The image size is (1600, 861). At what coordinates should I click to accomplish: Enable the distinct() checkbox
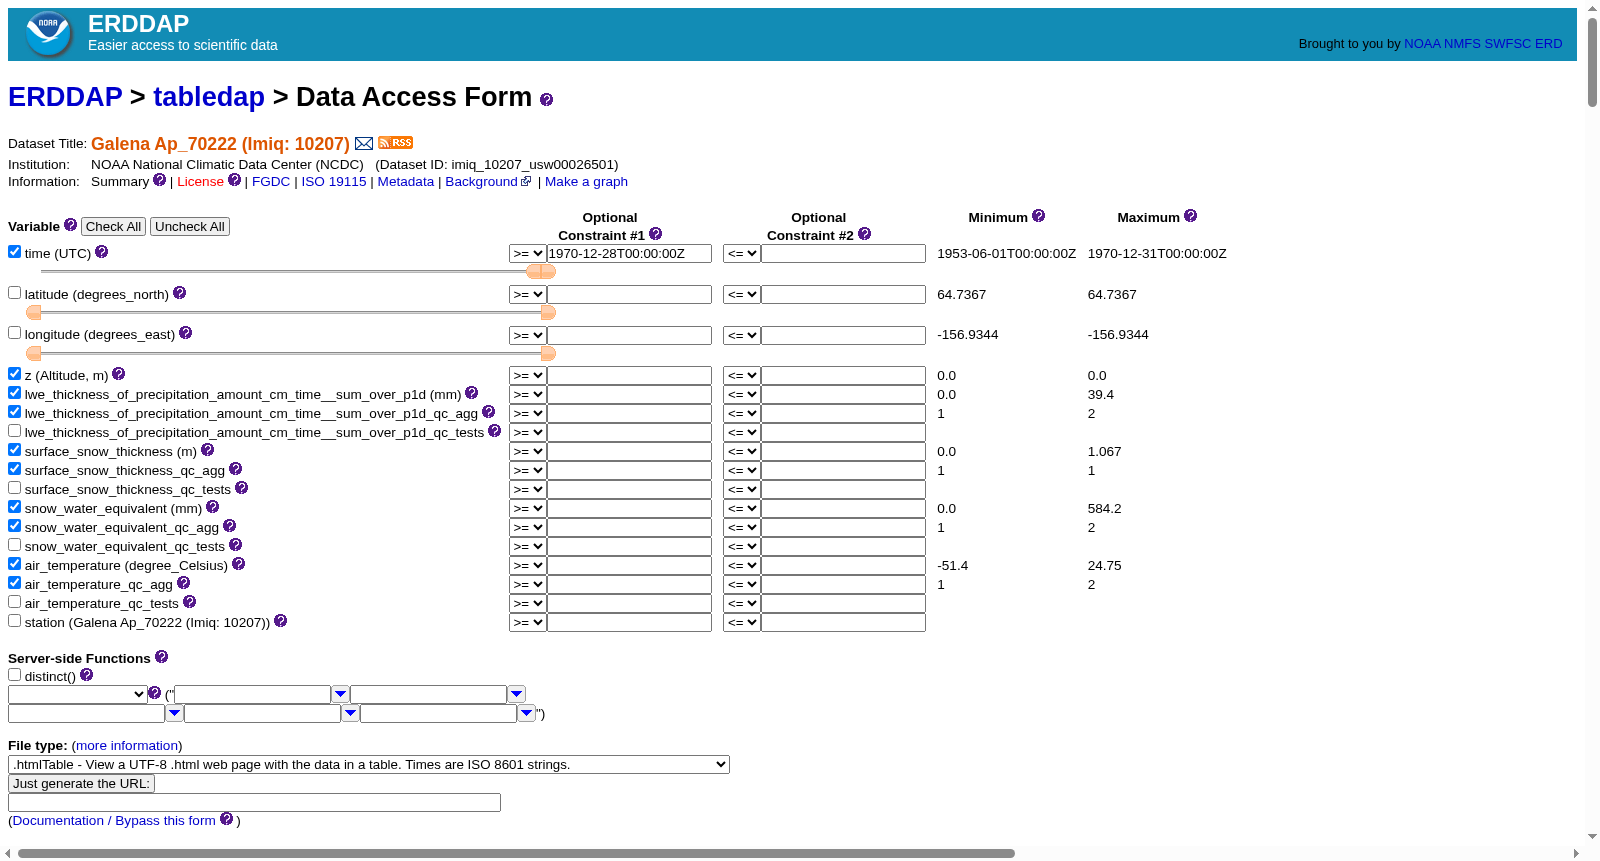pyautogui.click(x=14, y=675)
